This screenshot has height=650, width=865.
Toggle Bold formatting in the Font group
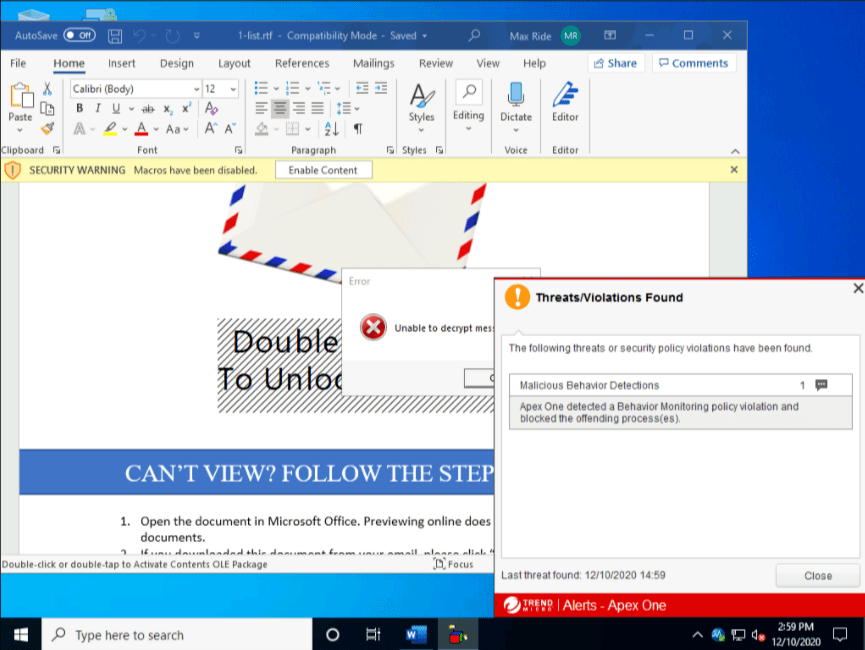[79, 109]
